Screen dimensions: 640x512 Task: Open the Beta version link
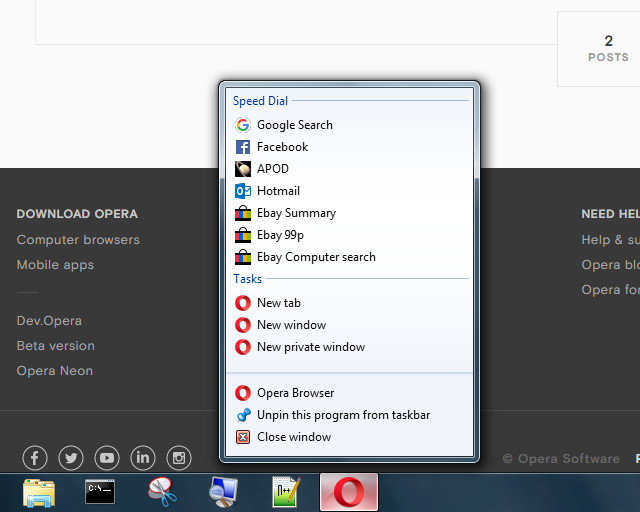point(56,346)
